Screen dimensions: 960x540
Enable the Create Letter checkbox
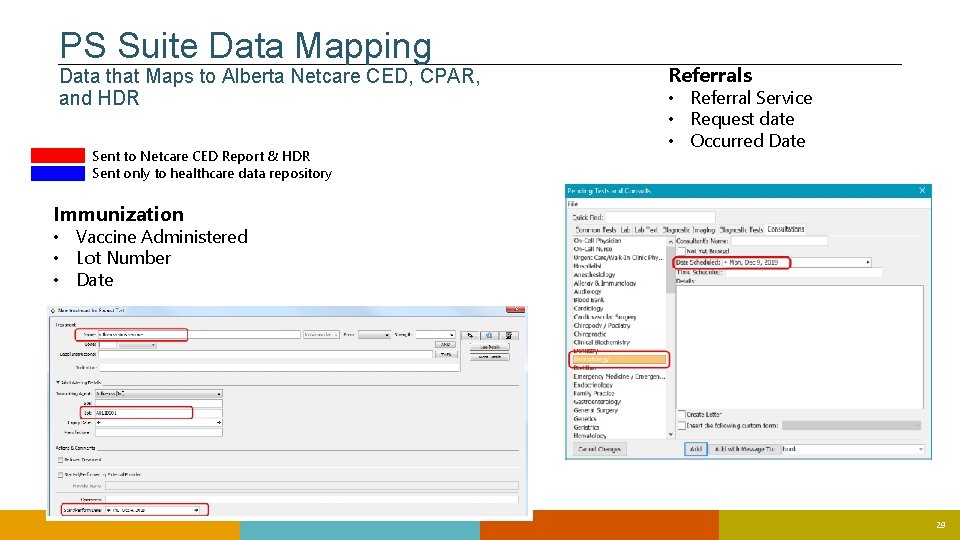[681, 414]
